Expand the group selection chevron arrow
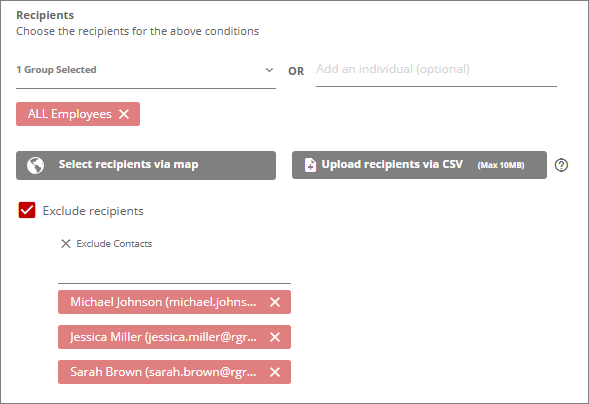Viewport: 589px width, 404px height. tap(269, 70)
